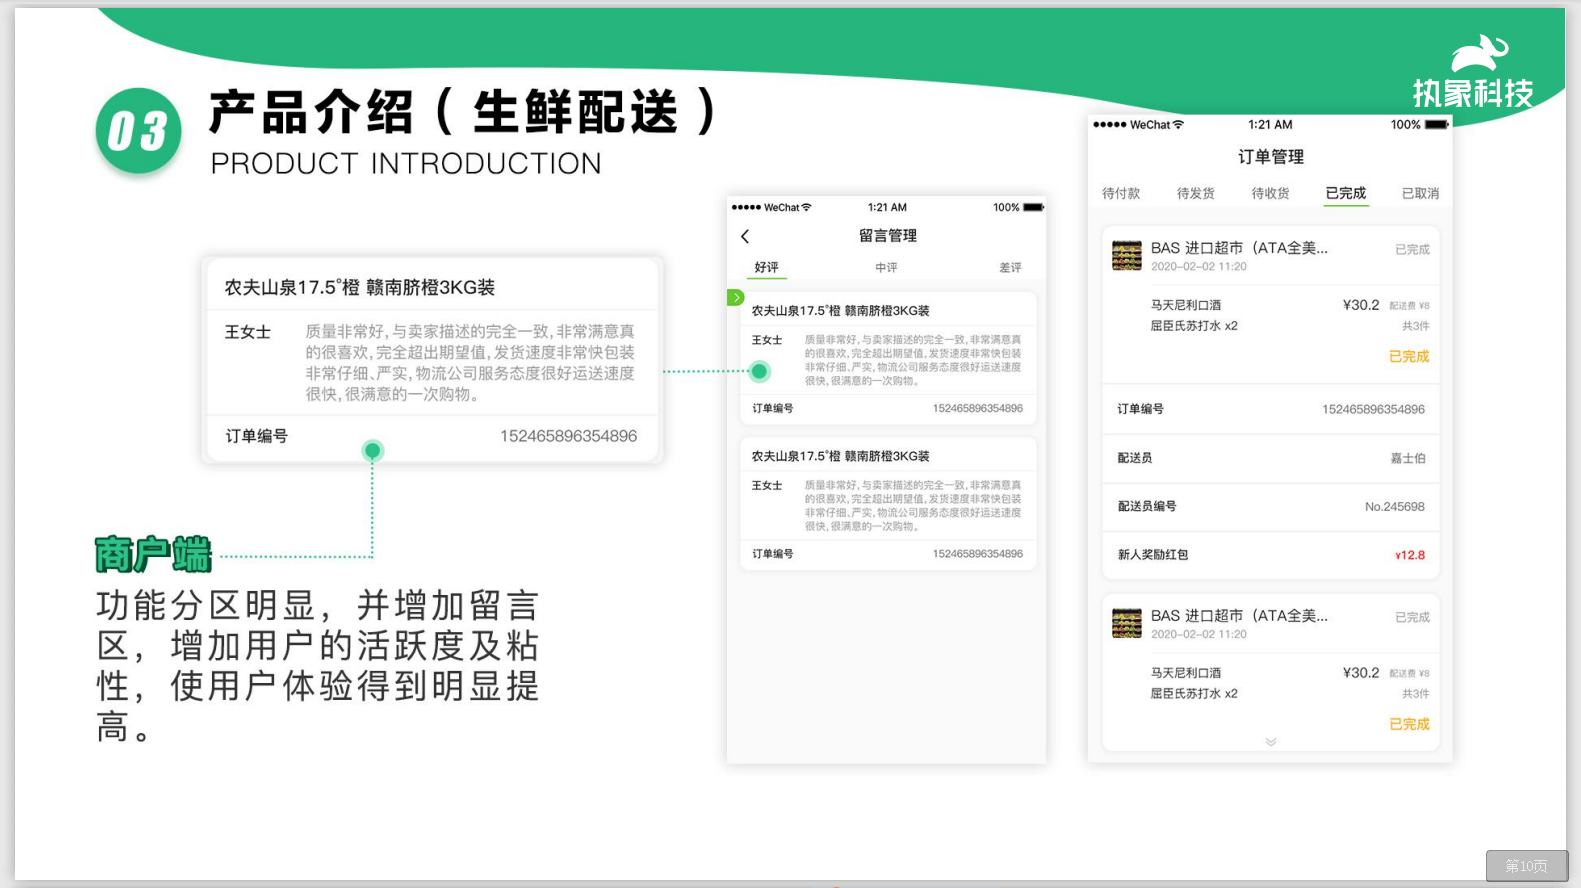
Task: Open the 差评 tab
Action: [1010, 268]
